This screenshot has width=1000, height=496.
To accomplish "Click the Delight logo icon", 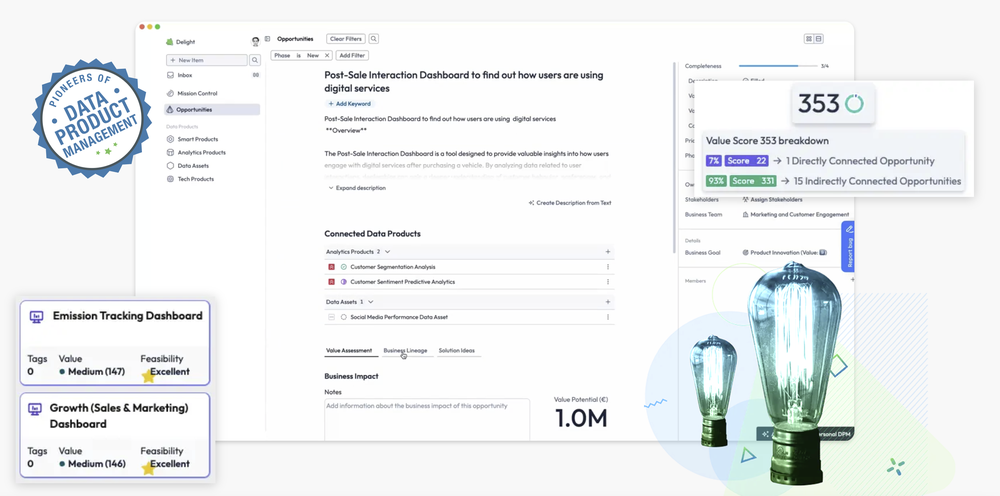I will tap(170, 41).
